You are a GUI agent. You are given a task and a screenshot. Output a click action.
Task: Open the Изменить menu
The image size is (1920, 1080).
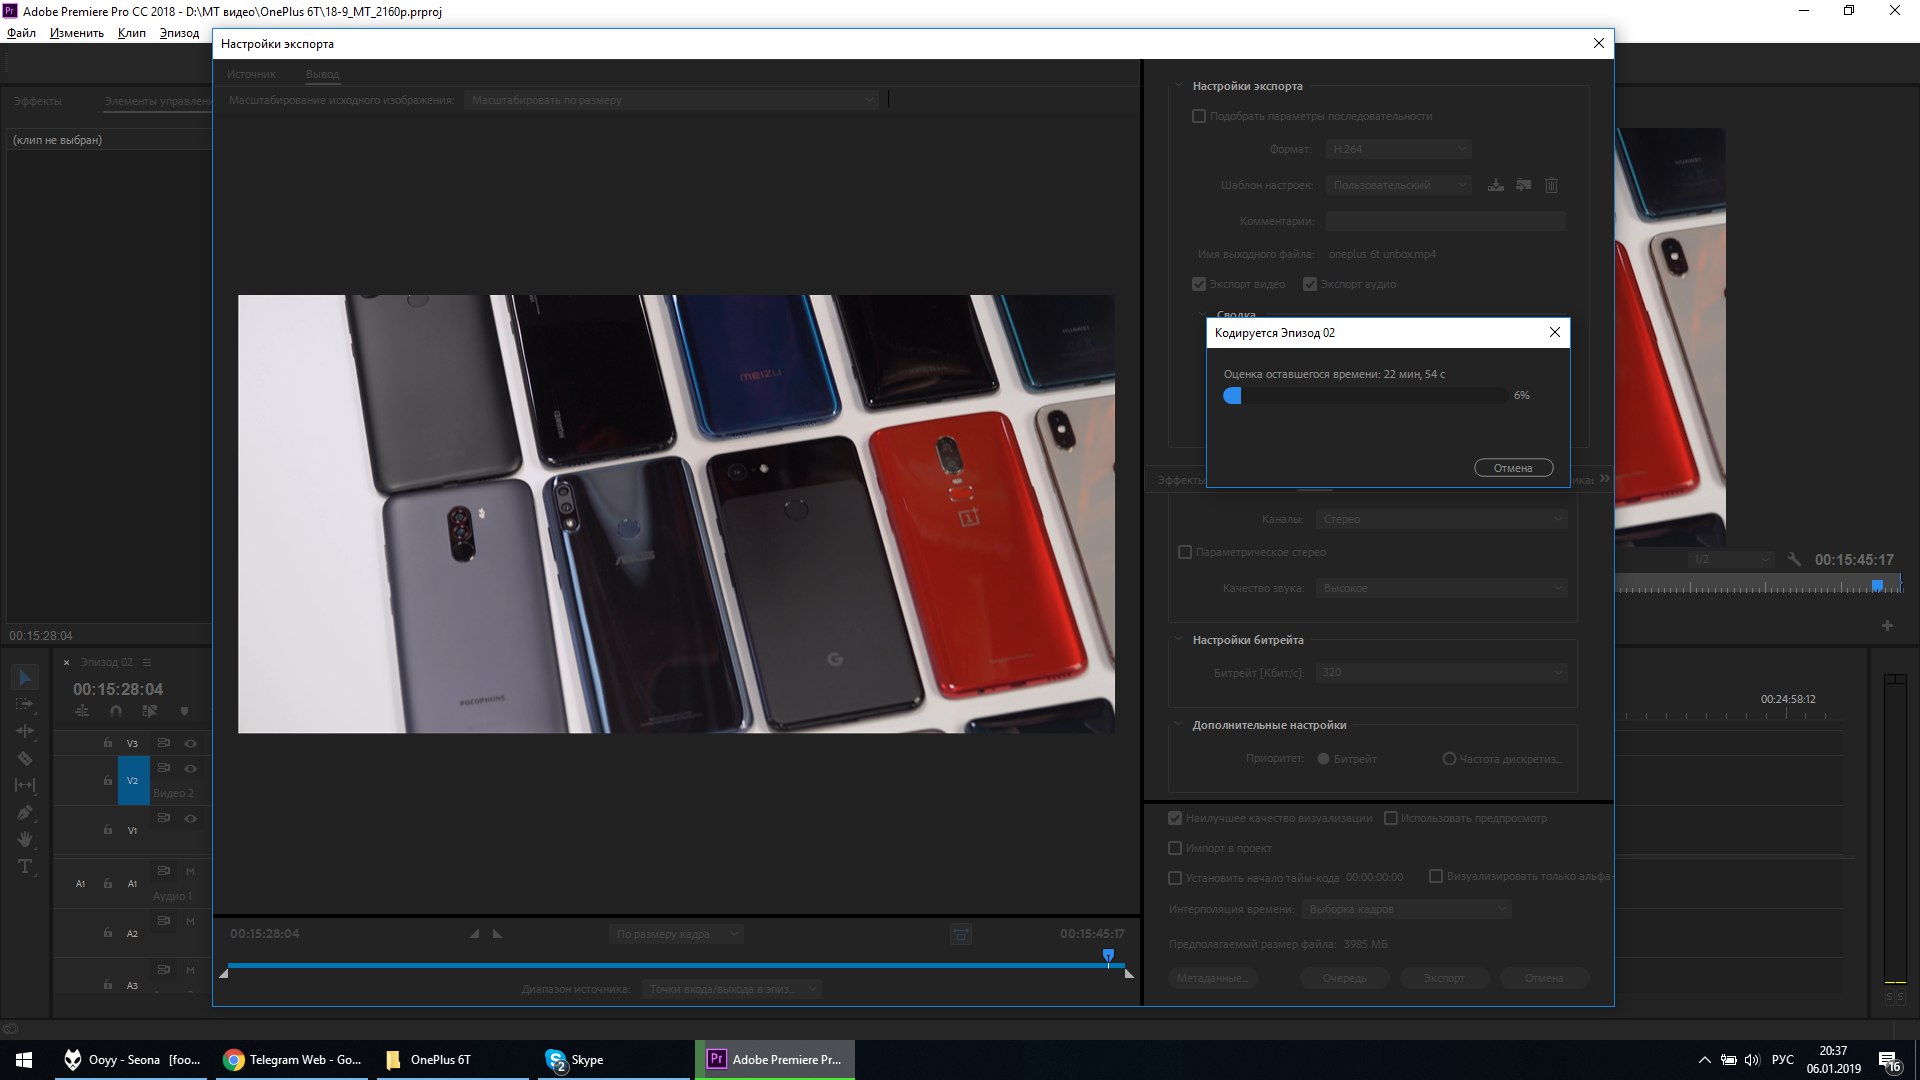click(x=76, y=33)
